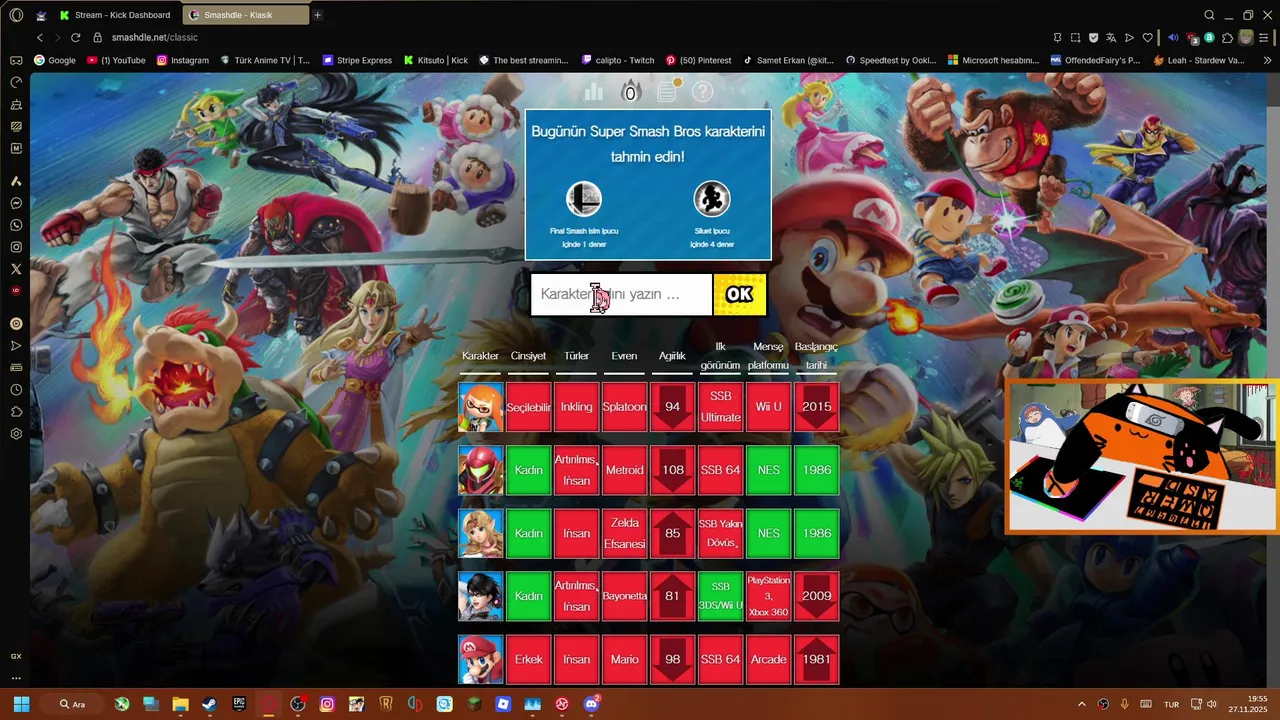Screen dimensions: 1280x720
Task: Go back to the previous page
Action: click(x=40, y=37)
